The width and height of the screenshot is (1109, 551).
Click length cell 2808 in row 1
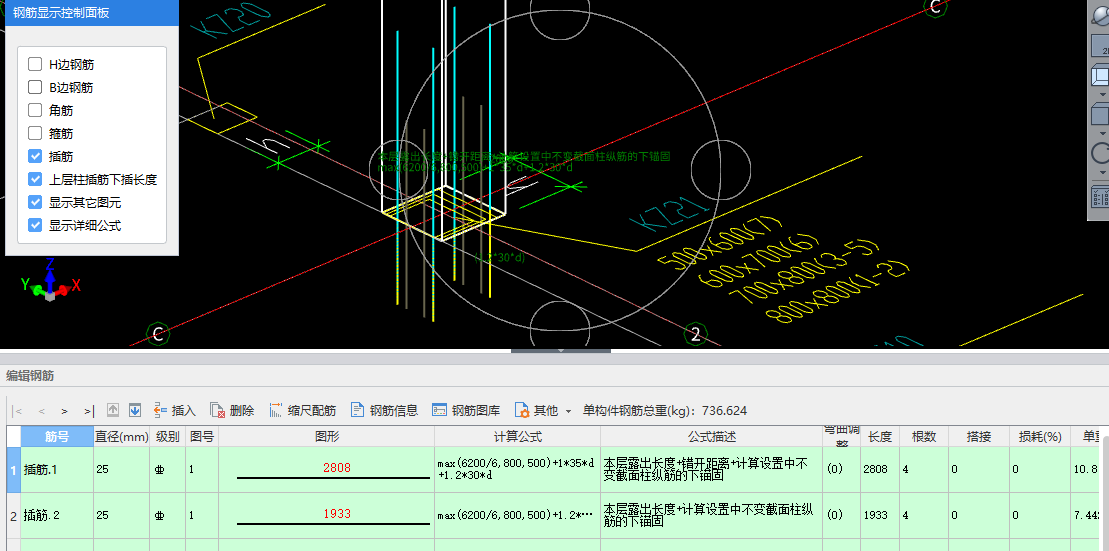(879, 469)
